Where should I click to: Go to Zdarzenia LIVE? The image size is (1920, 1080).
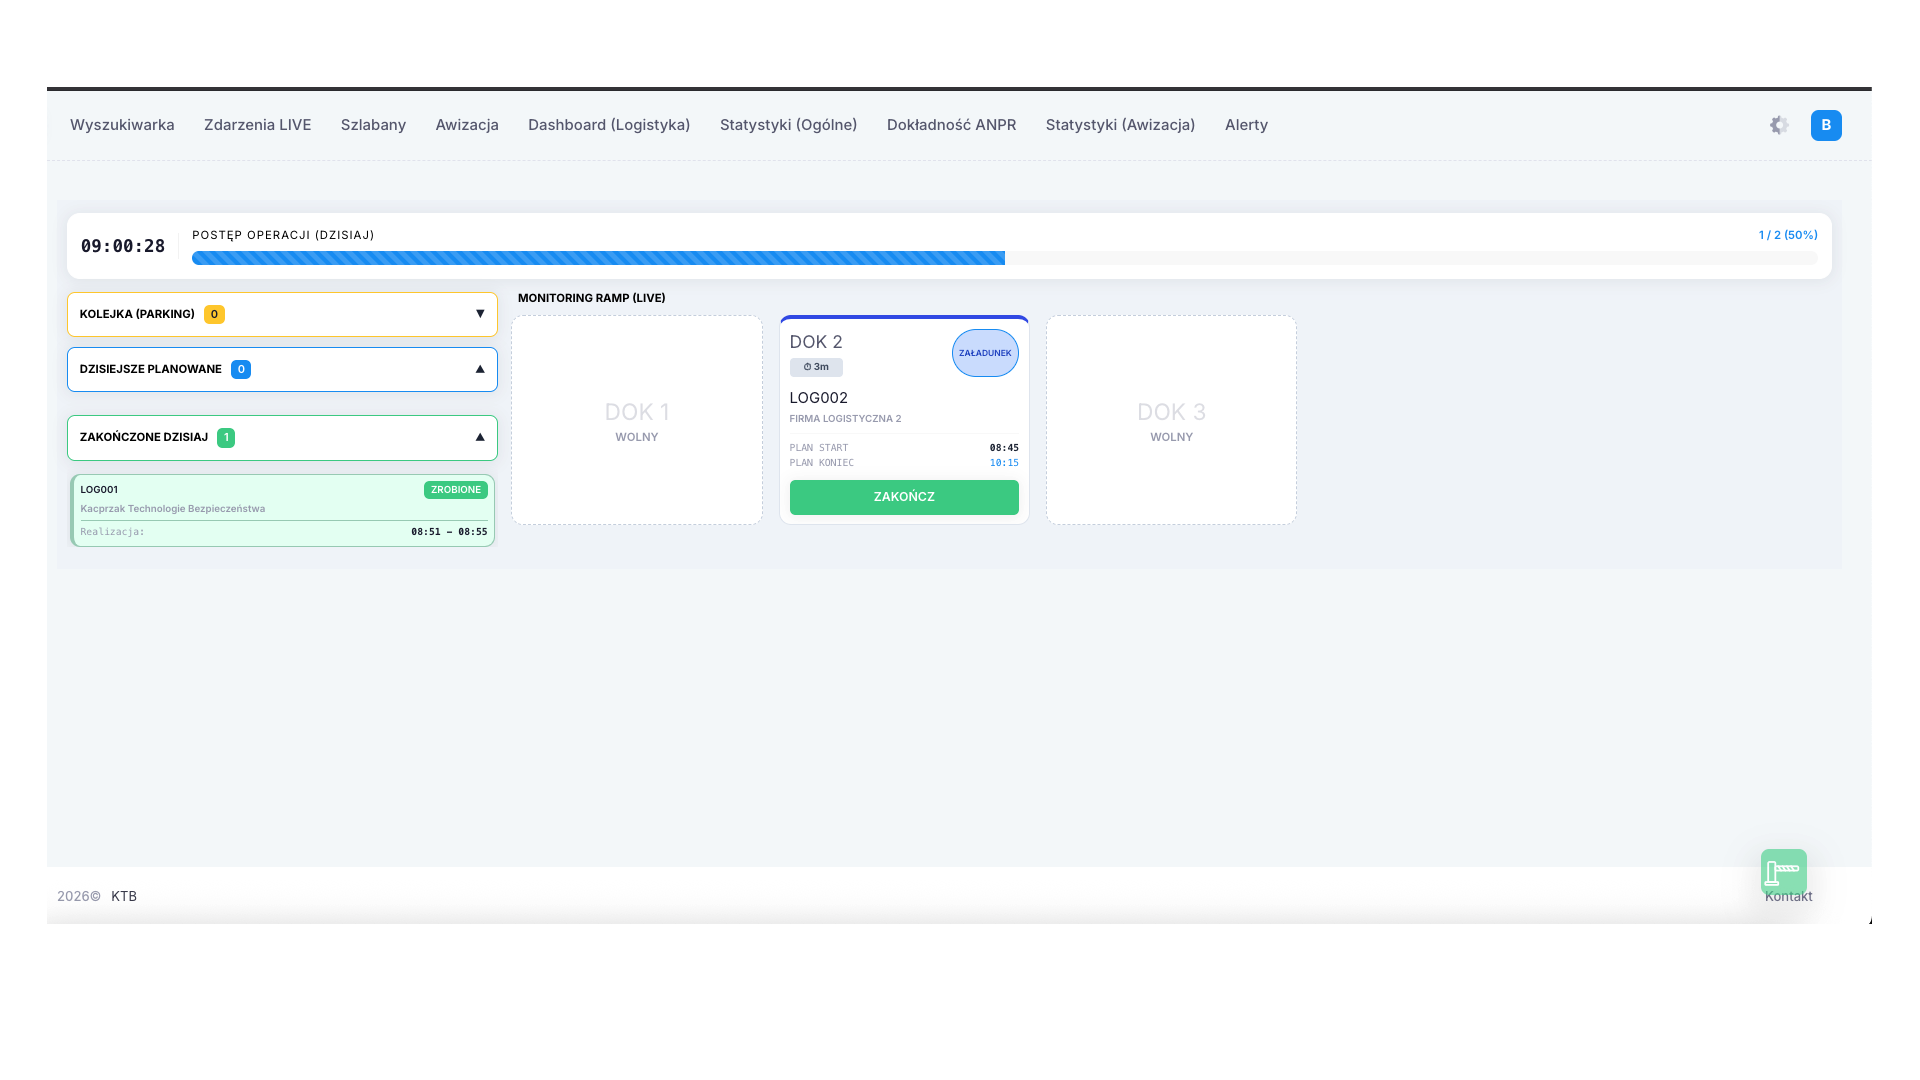258,125
